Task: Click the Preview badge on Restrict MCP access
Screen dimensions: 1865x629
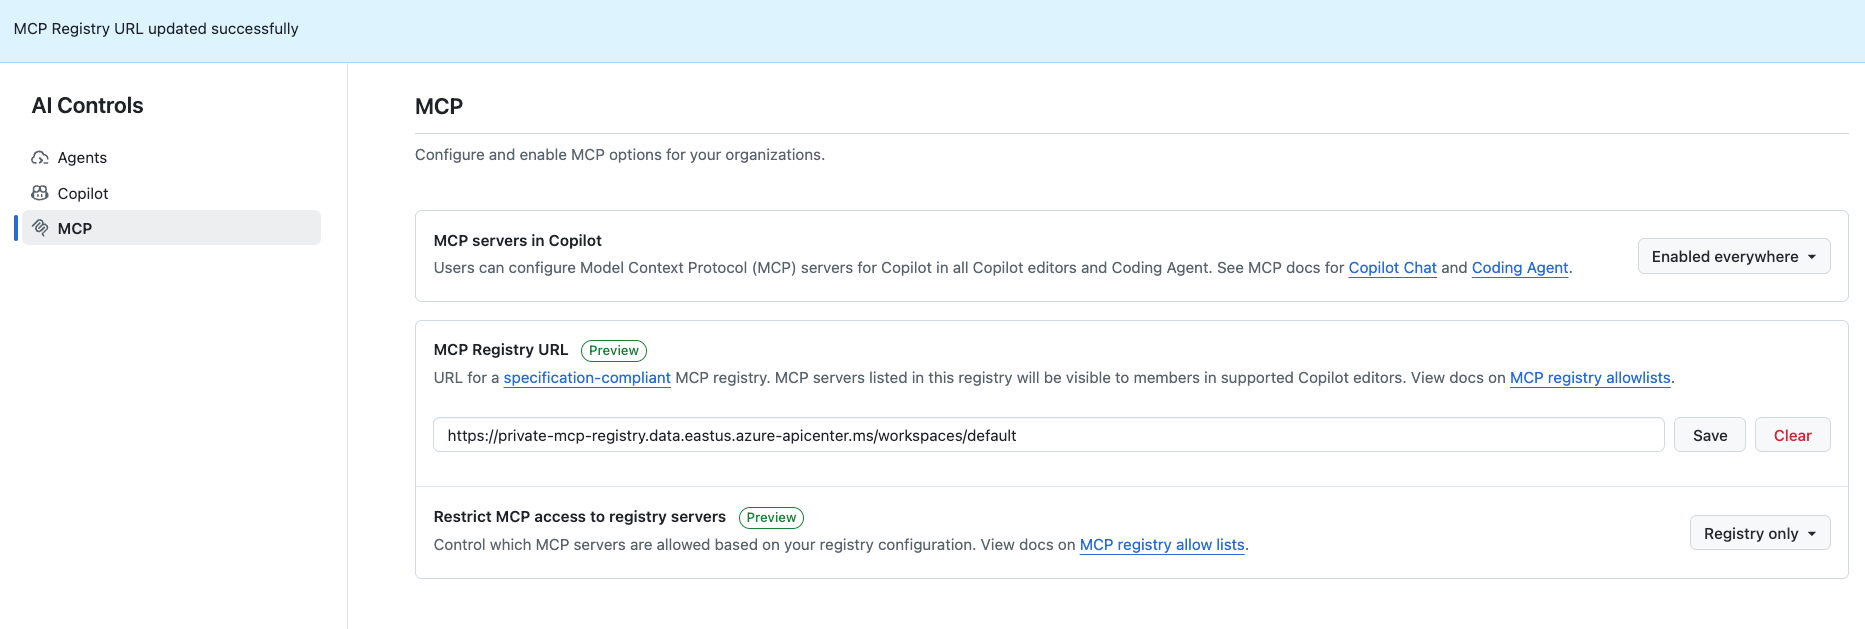Action: click(770, 517)
